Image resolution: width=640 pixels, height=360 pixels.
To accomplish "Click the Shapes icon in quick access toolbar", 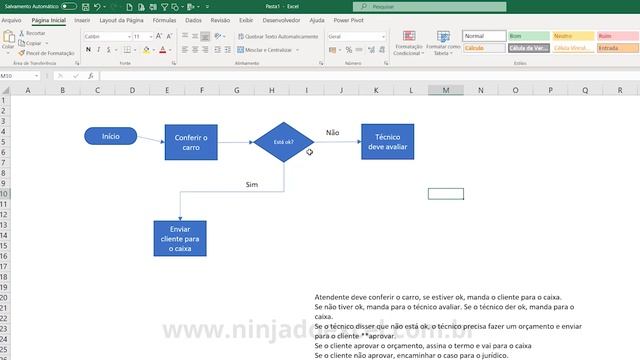I will (175, 7).
